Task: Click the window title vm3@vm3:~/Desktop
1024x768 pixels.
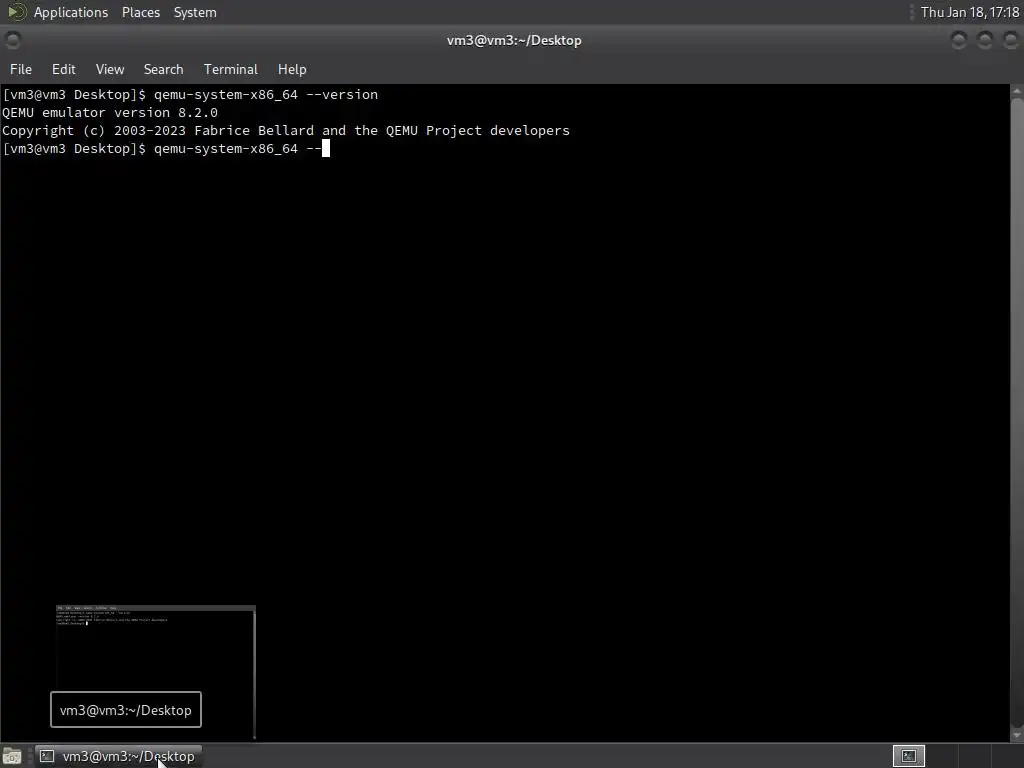Action: pos(514,40)
